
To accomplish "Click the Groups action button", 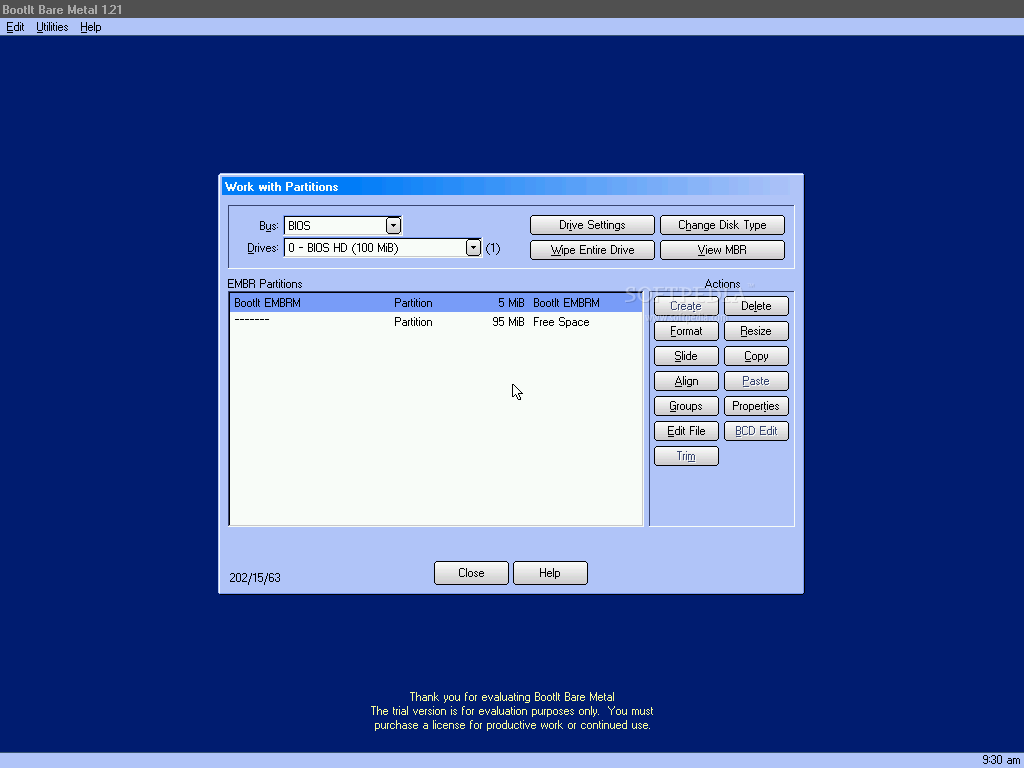I will [686, 406].
